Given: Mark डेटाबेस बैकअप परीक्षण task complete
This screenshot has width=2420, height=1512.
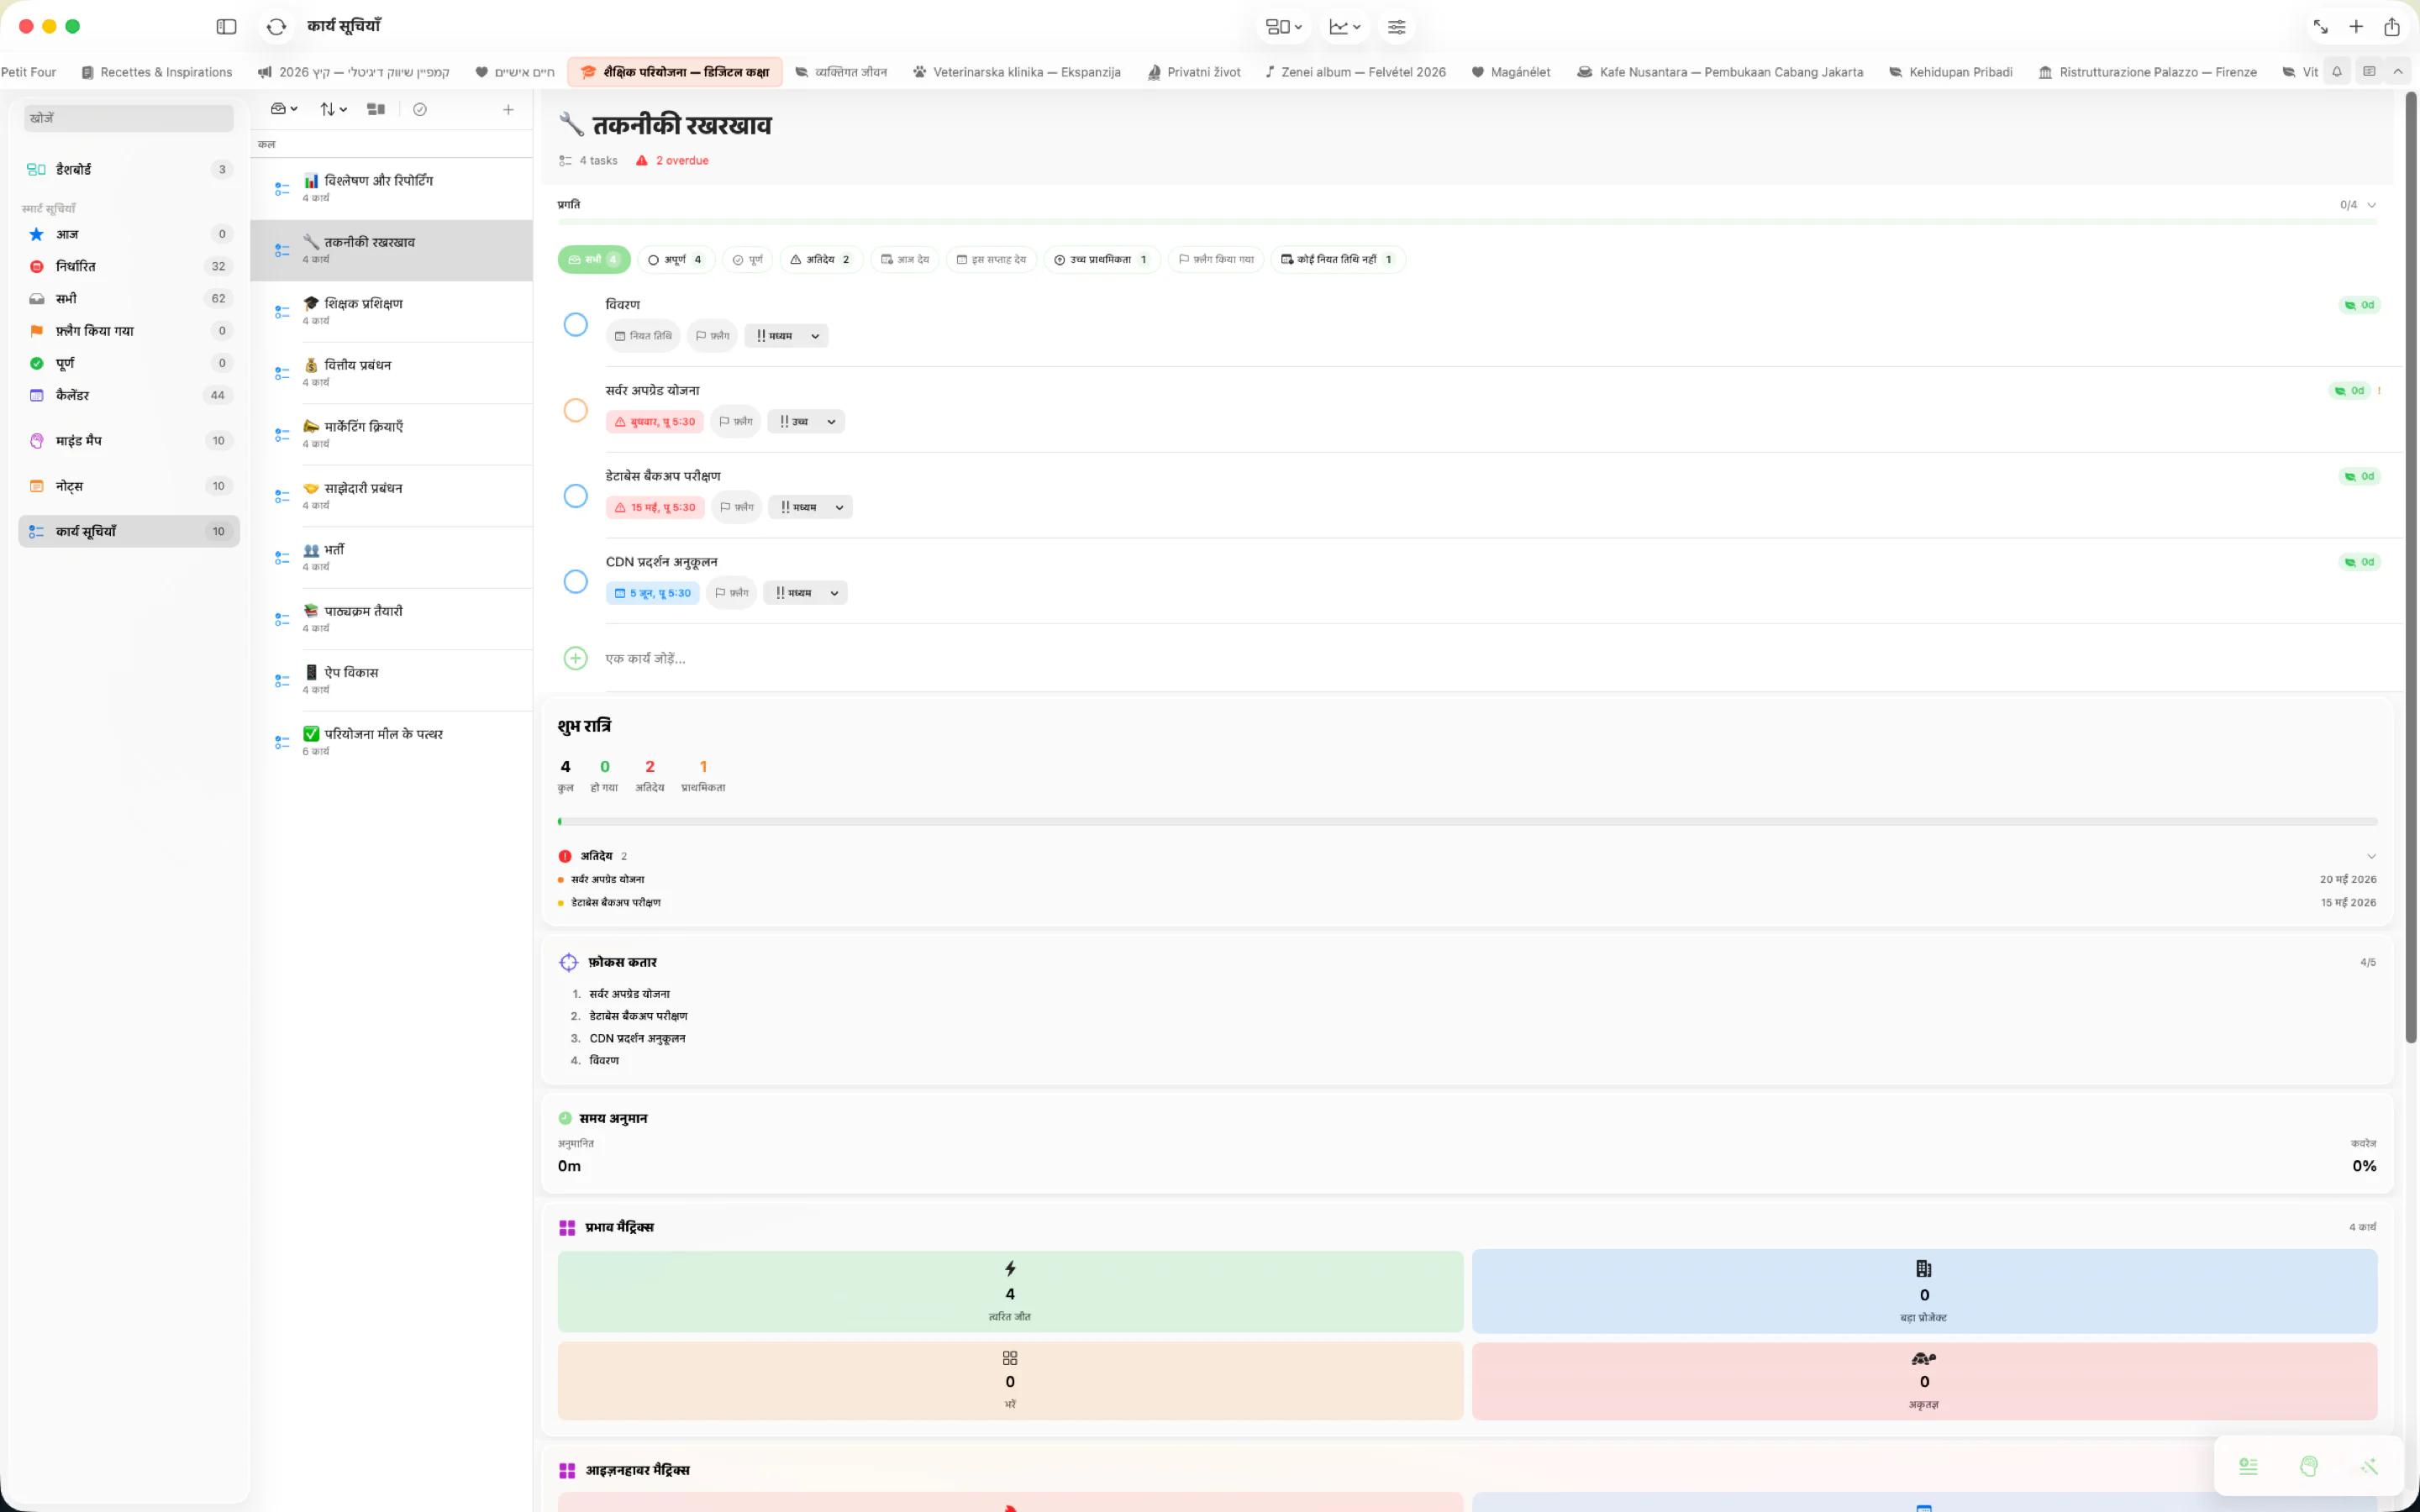Looking at the screenshot, I should 575,496.
